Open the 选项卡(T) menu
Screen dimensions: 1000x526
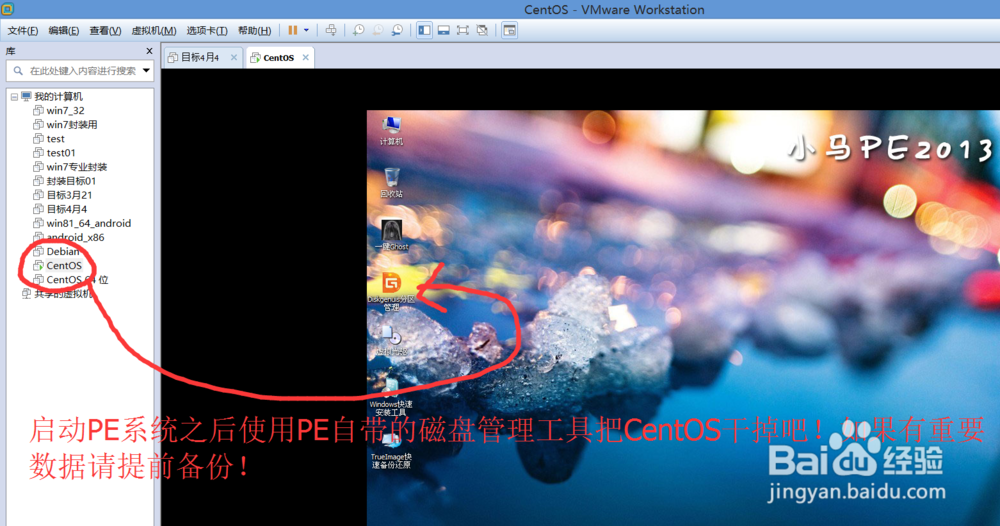tap(207, 31)
